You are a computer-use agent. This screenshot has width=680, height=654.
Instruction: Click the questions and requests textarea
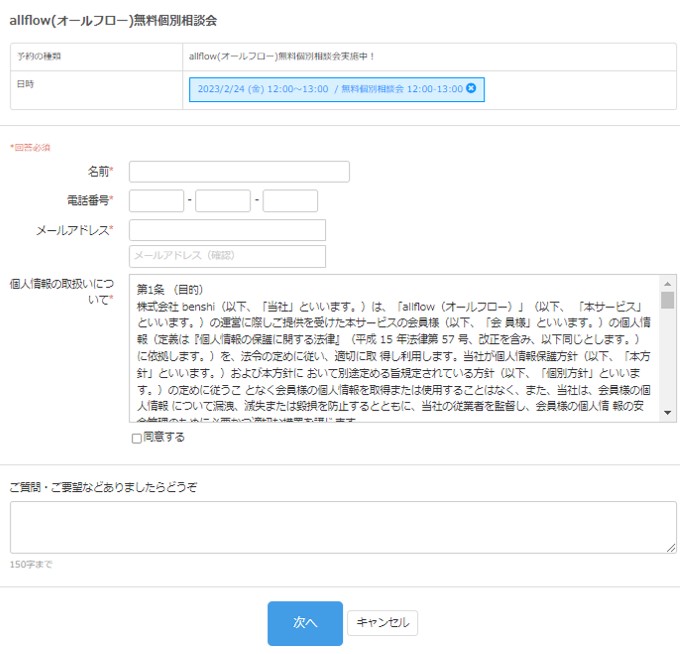343,527
